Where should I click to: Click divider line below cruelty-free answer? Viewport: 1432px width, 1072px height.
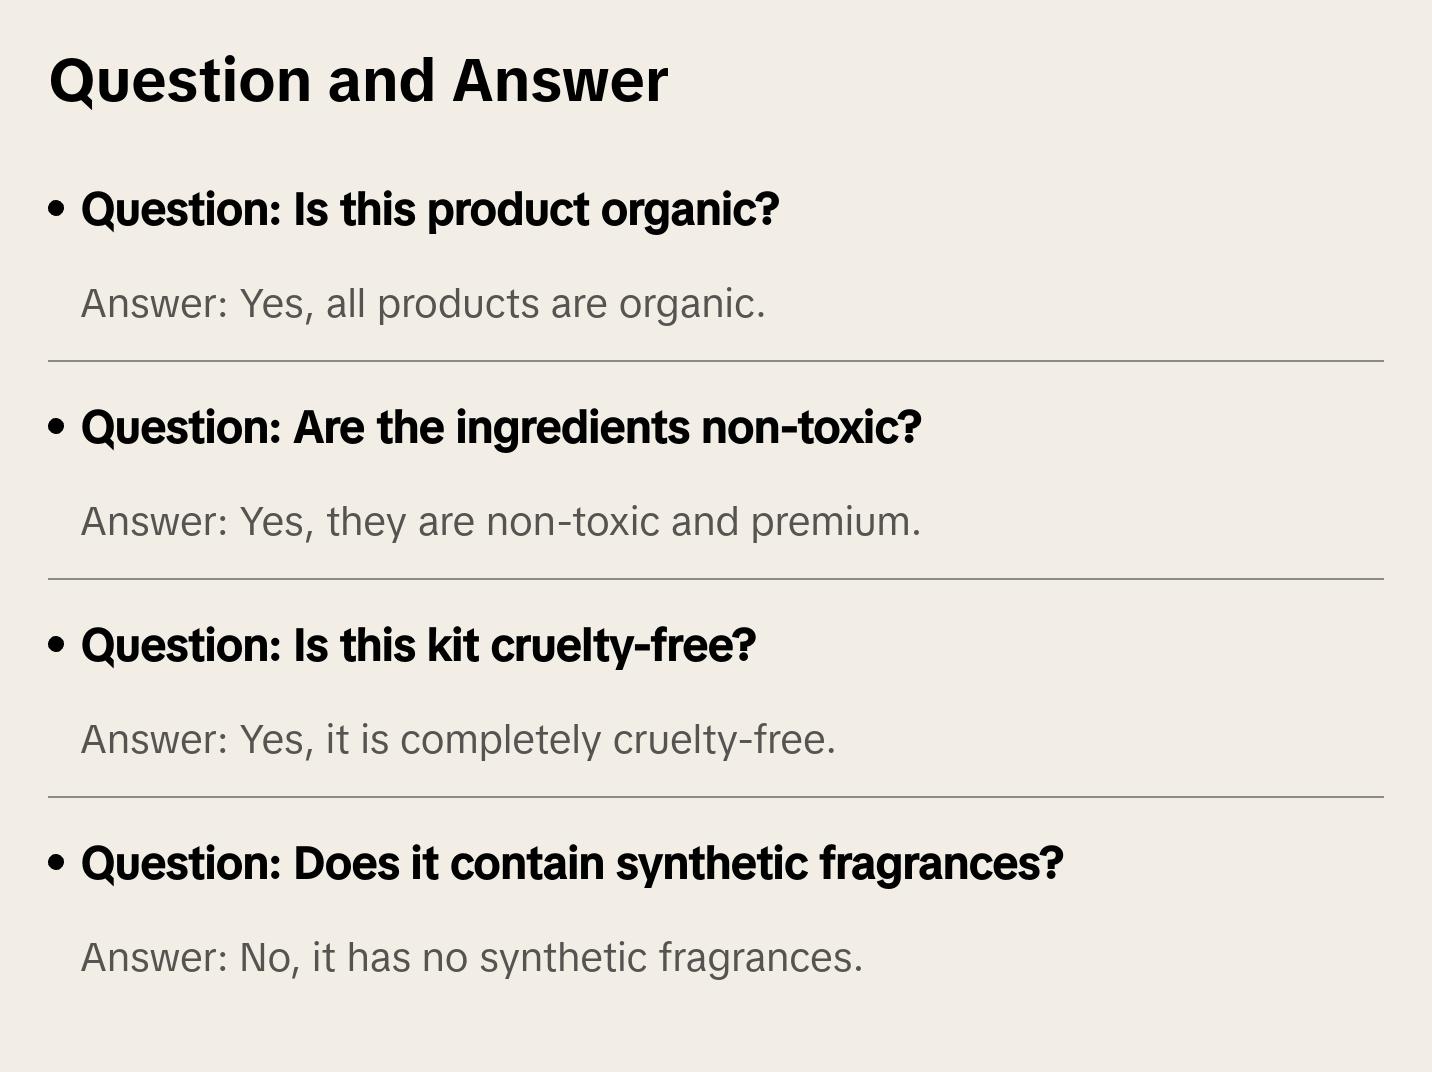(716, 797)
